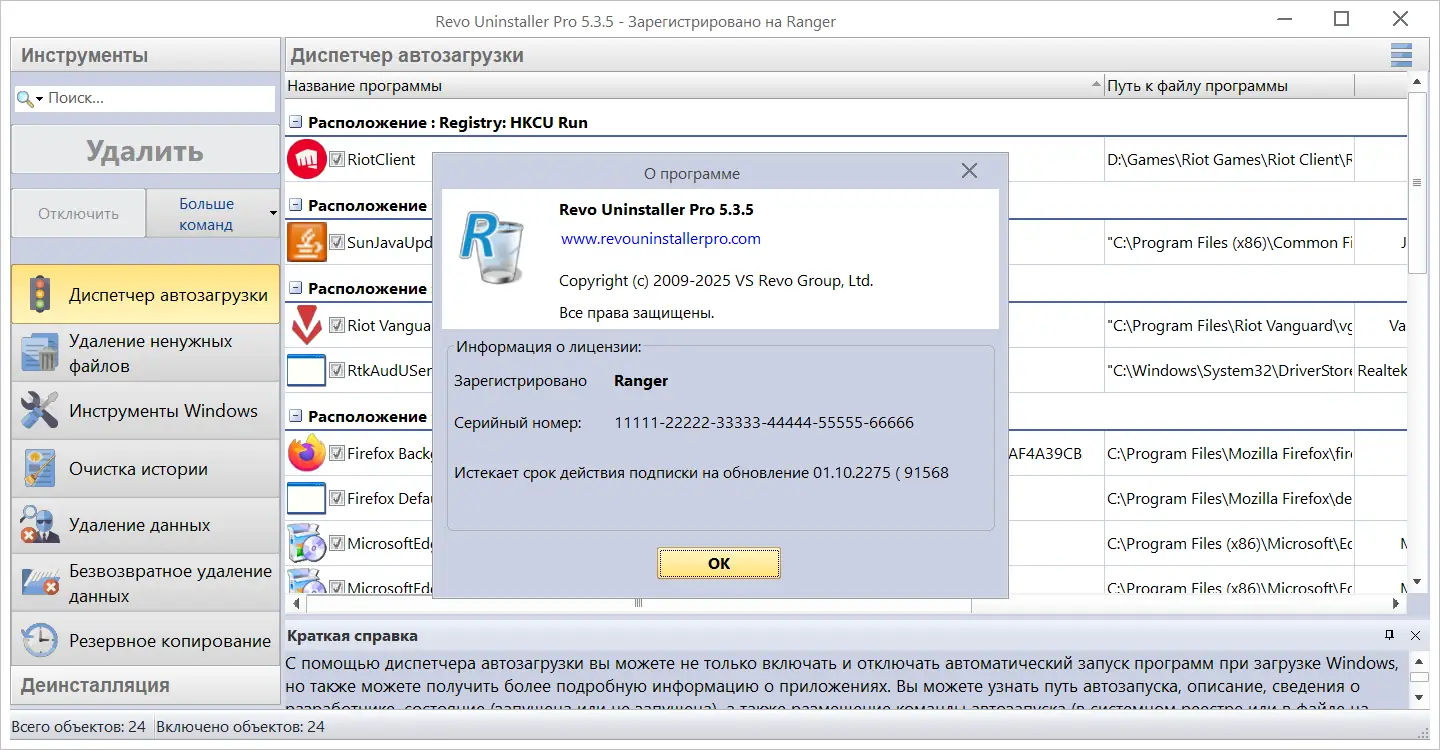
Task: Open the junk files cleaner trash icon
Action: click(40, 353)
